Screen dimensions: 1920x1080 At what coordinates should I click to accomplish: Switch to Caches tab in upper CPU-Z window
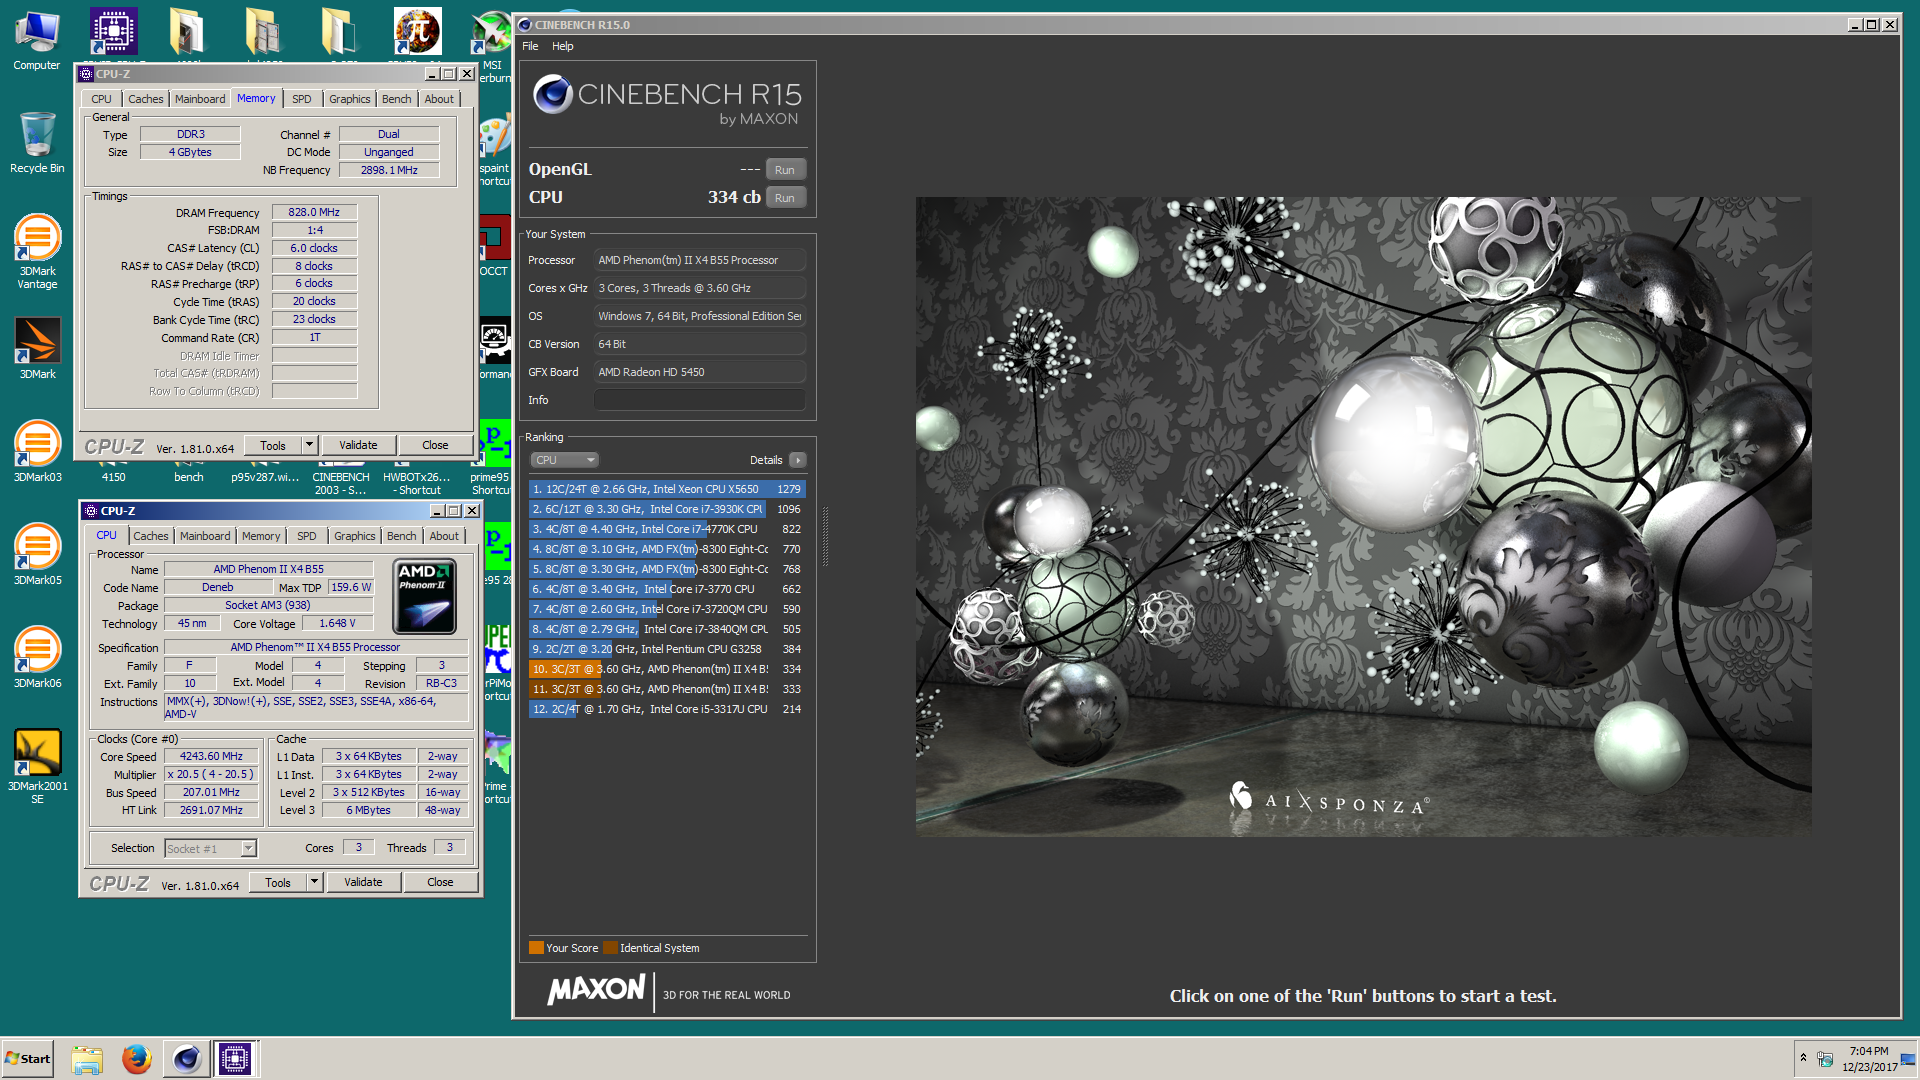(145, 99)
